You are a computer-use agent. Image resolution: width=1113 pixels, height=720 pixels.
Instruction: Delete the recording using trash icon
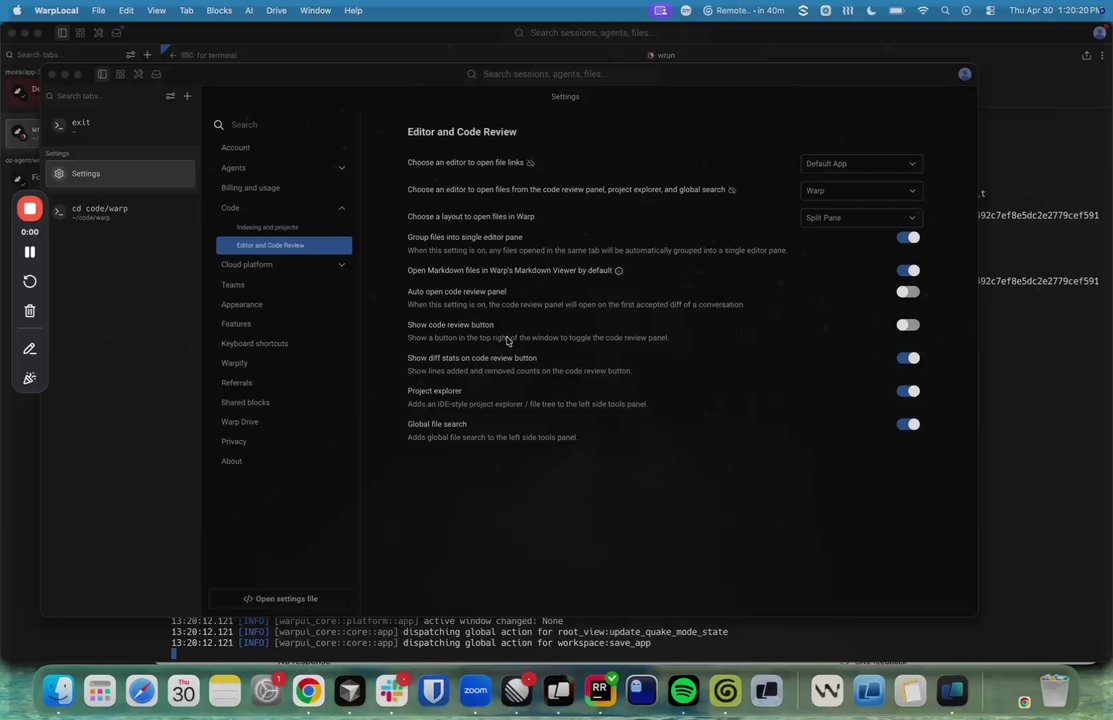(30, 310)
